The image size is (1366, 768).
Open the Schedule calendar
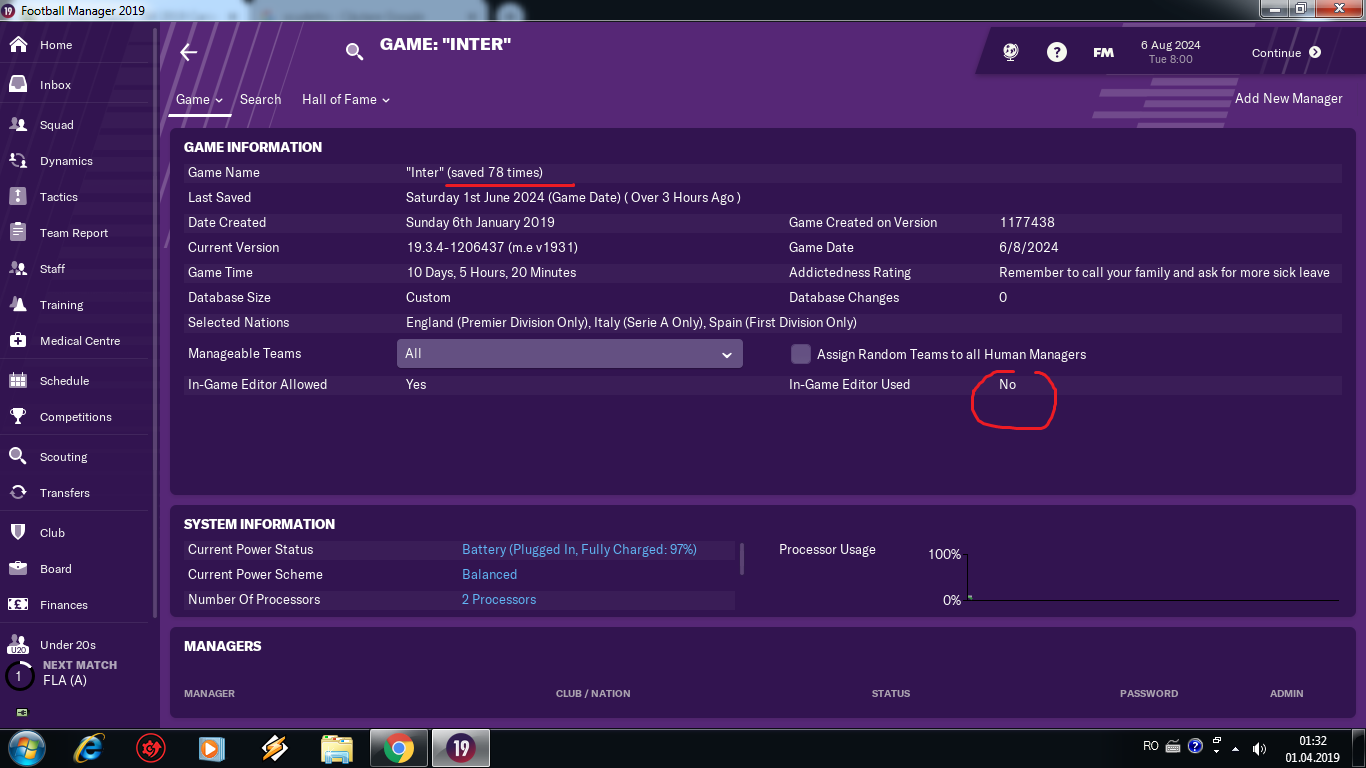[x=64, y=381]
